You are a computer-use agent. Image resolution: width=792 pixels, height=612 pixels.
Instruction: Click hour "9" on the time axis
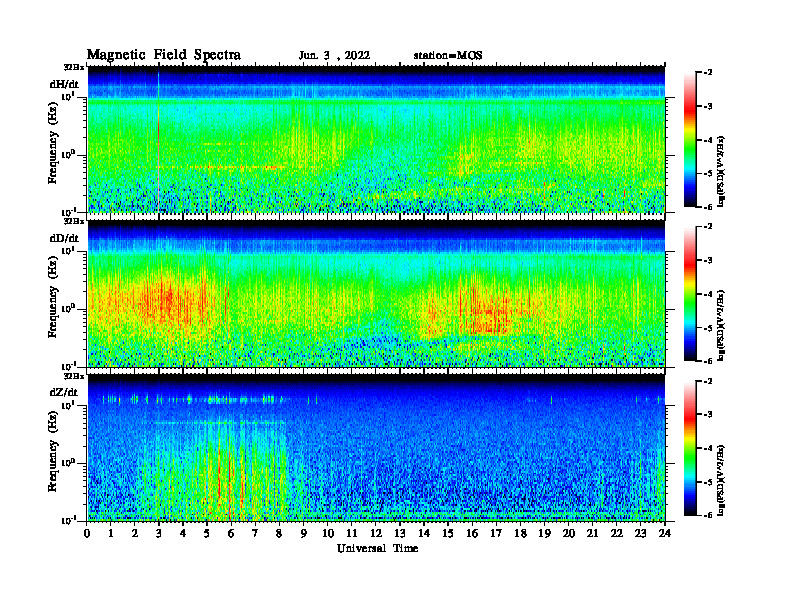(304, 533)
